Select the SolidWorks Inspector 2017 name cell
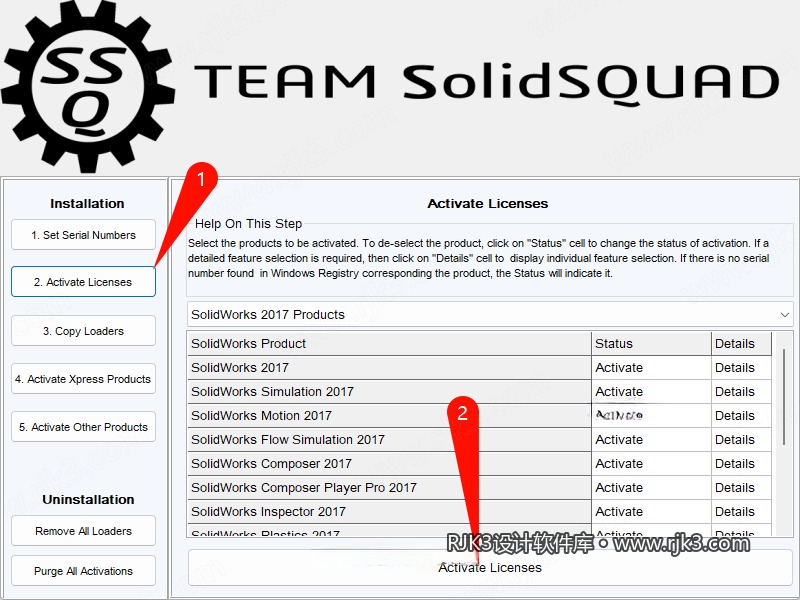Screen dimensions: 800x600 click(x=389, y=511)
